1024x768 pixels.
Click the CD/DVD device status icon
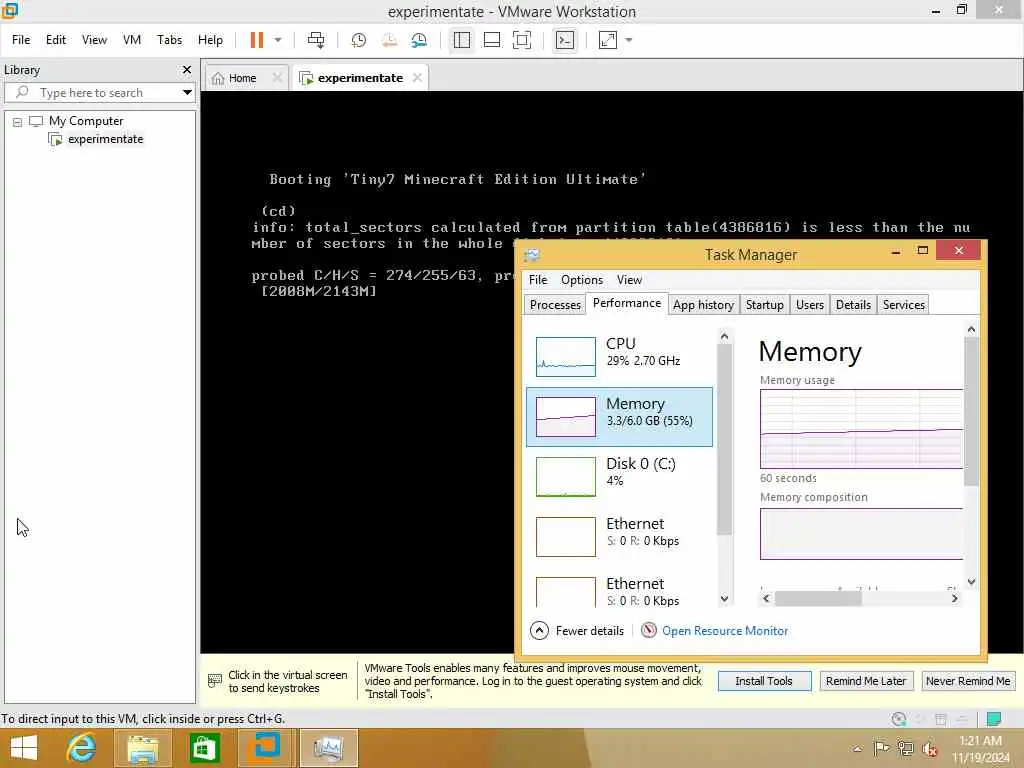click(899, 719)
